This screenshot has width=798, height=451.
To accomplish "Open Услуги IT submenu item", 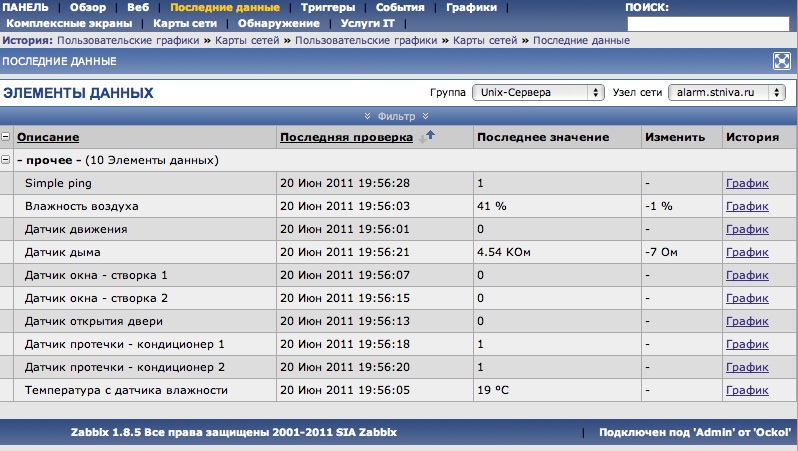I will [367, 22].
